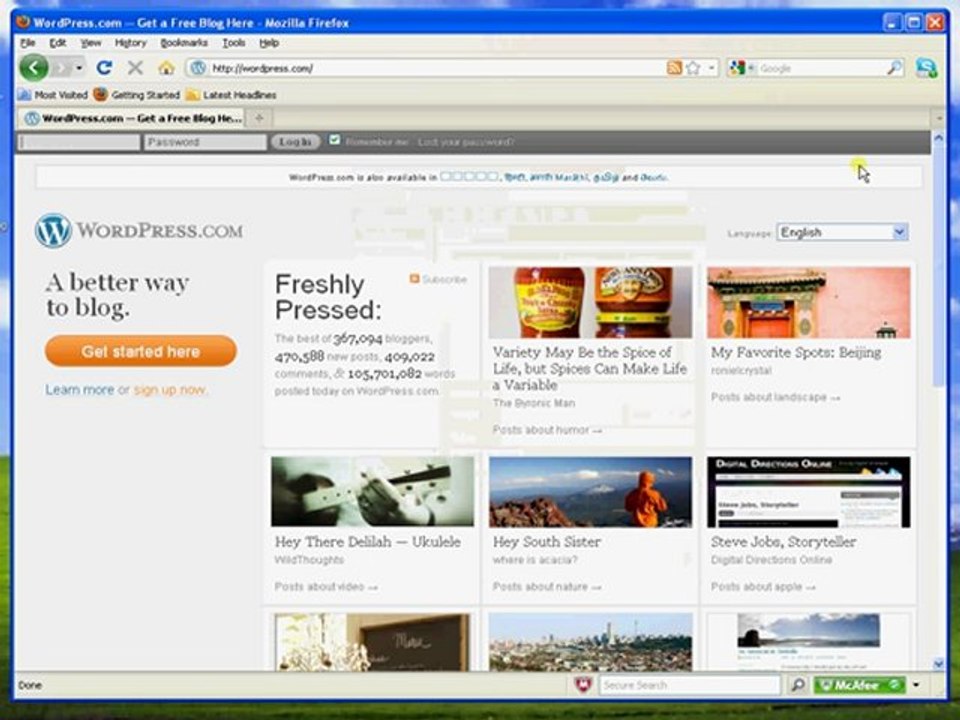Viewport: 960px width, 720px height.
Task: Click the orange RSS feed icon in address bar
Action: click(674, 68)
